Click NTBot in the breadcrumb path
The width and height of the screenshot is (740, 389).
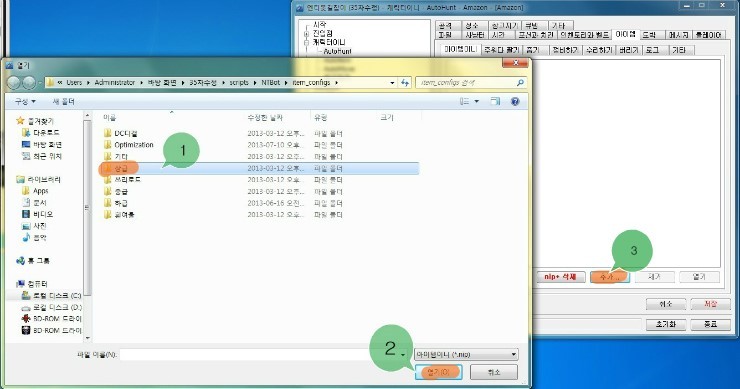271,83
